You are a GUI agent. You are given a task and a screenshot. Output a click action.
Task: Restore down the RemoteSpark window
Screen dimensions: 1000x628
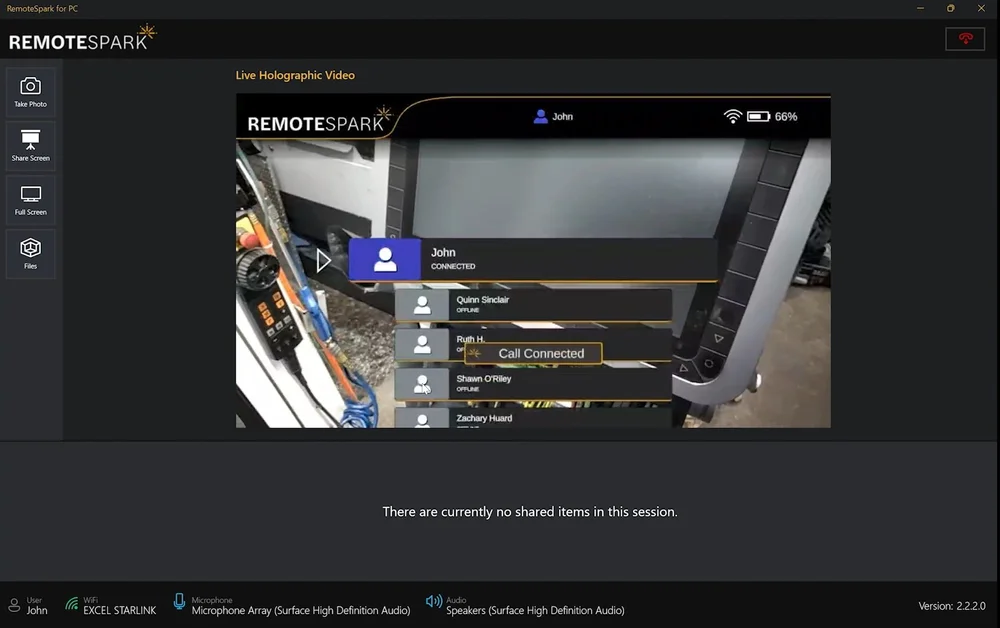pyautogui.click(x=951, y=8)
